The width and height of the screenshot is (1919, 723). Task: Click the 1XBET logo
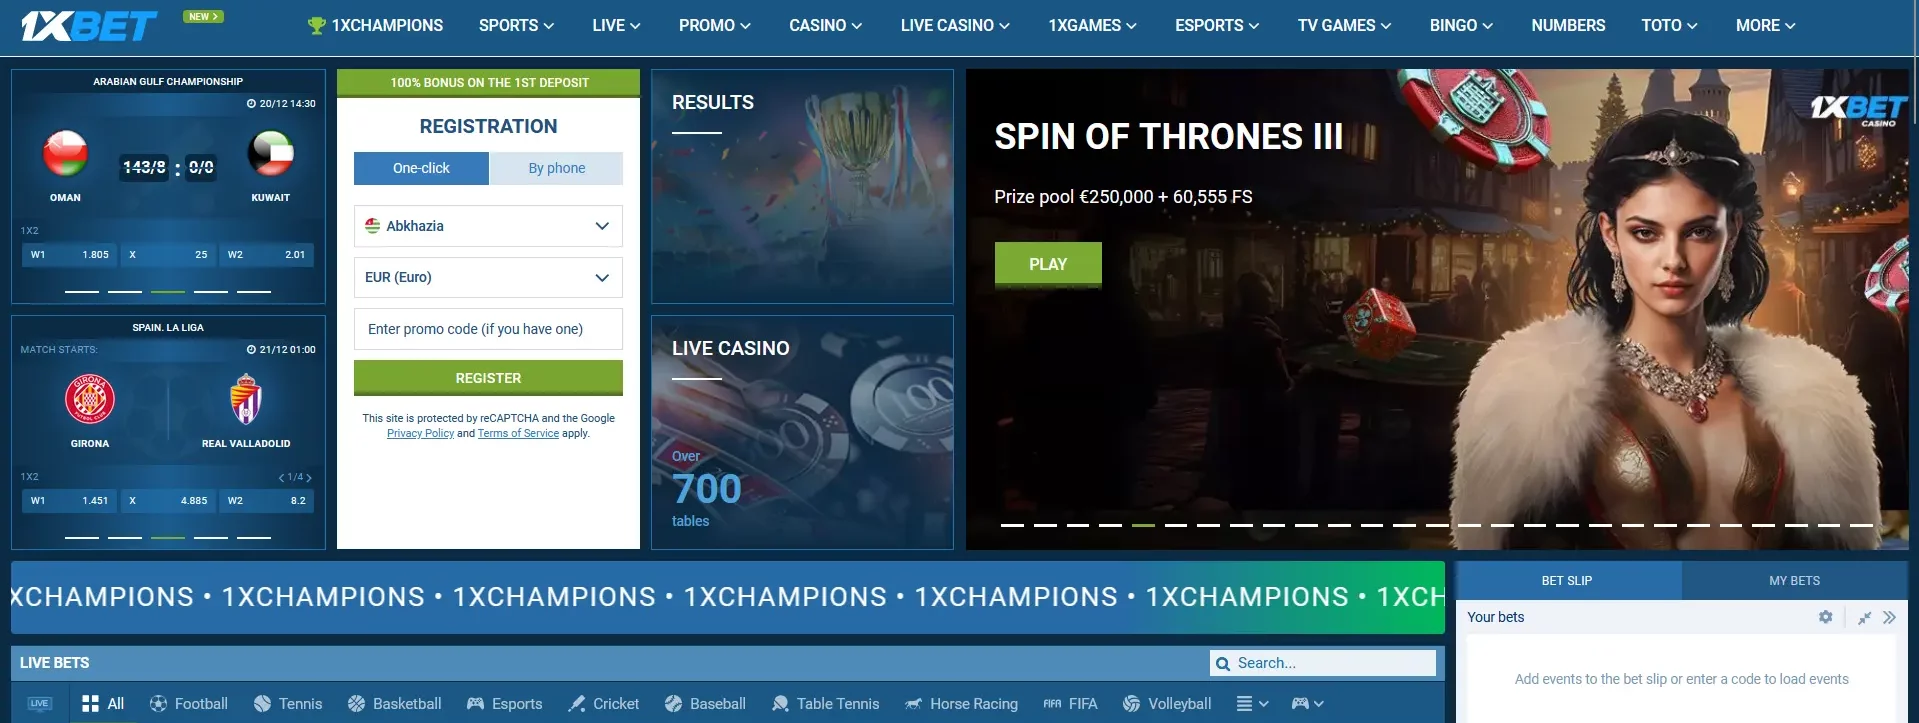coord(89,26)
